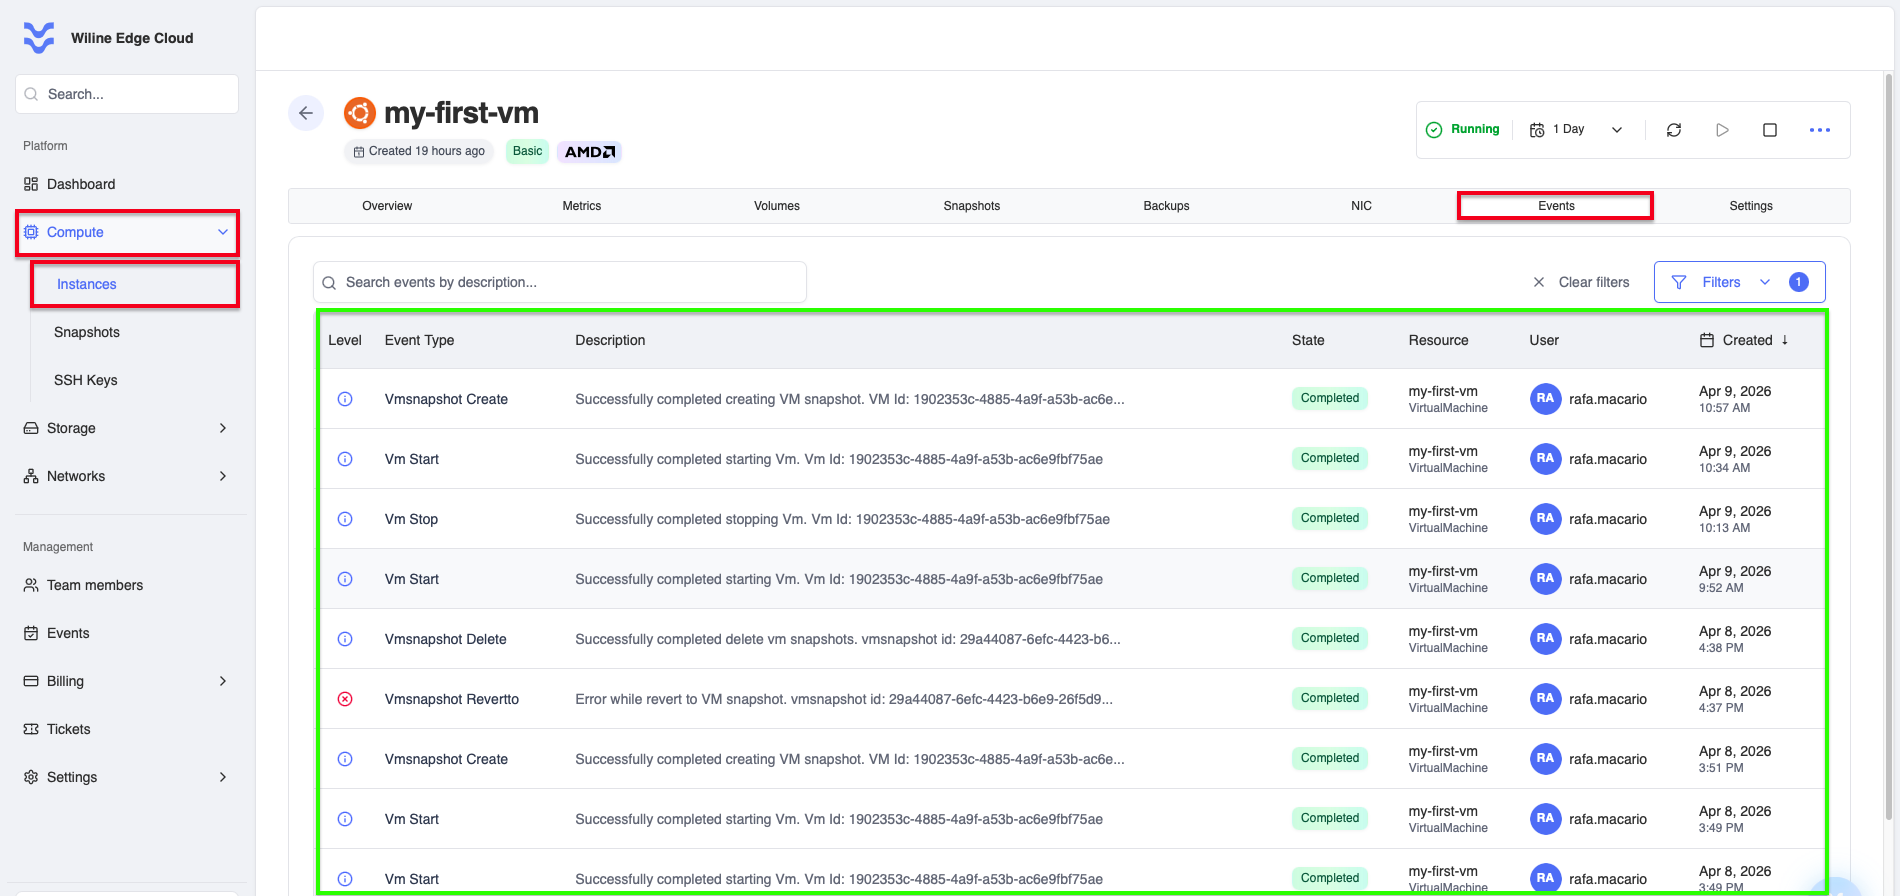
Task: Click the Basic plan badge
Action: pos(527,151)
